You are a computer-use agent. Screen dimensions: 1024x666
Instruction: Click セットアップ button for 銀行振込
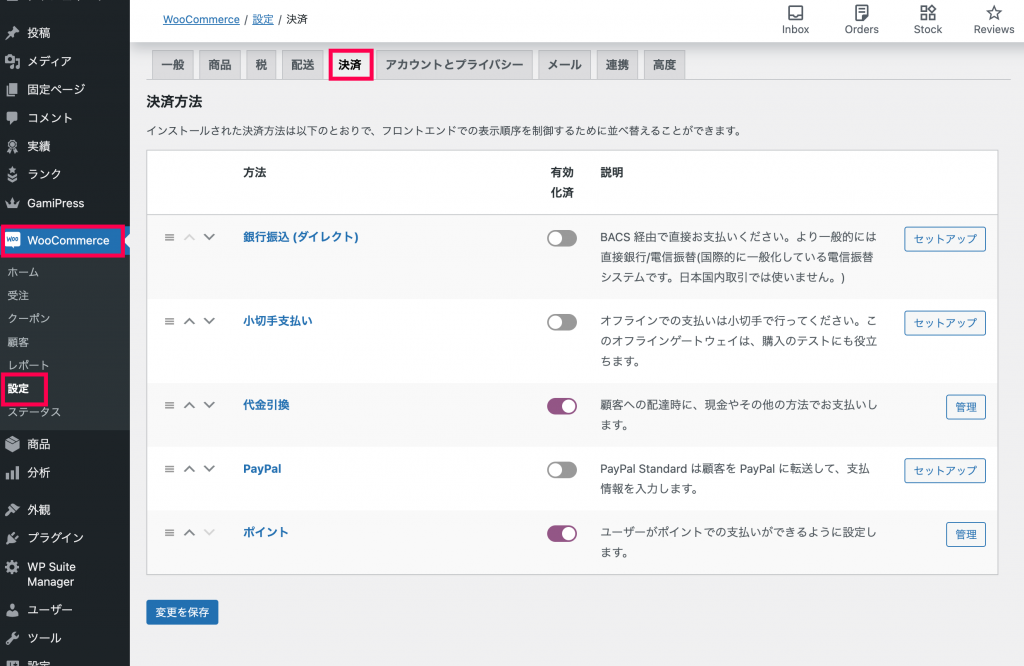coord(944,239)
